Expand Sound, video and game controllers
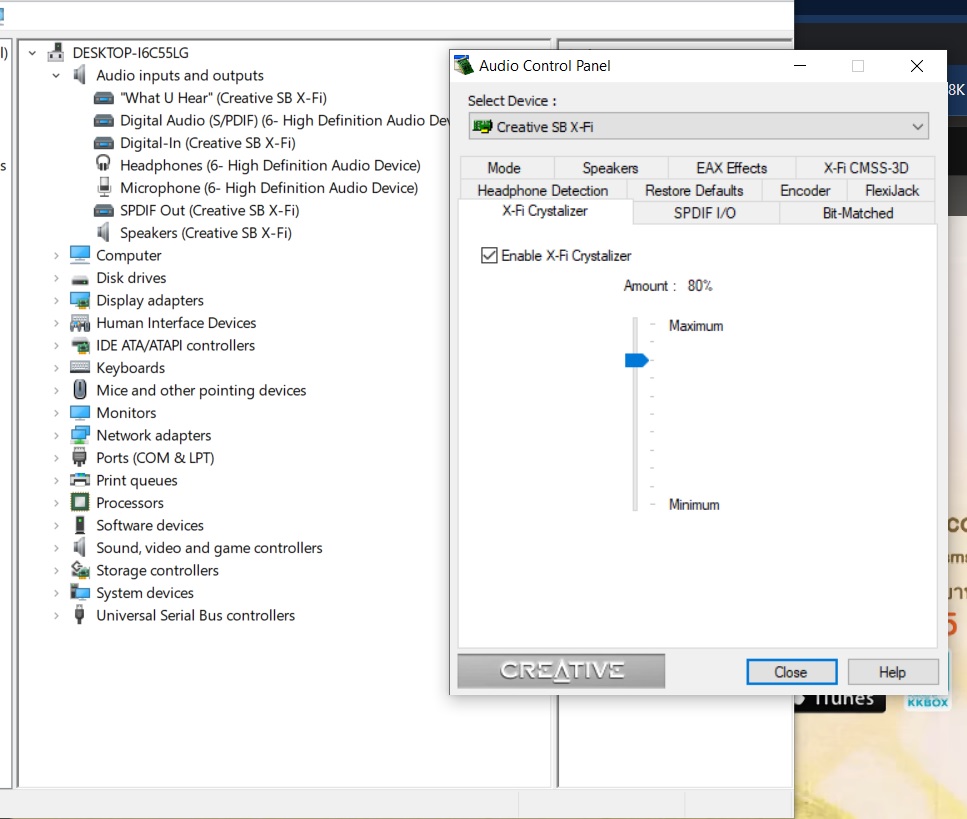 click(x=56, y=548)
